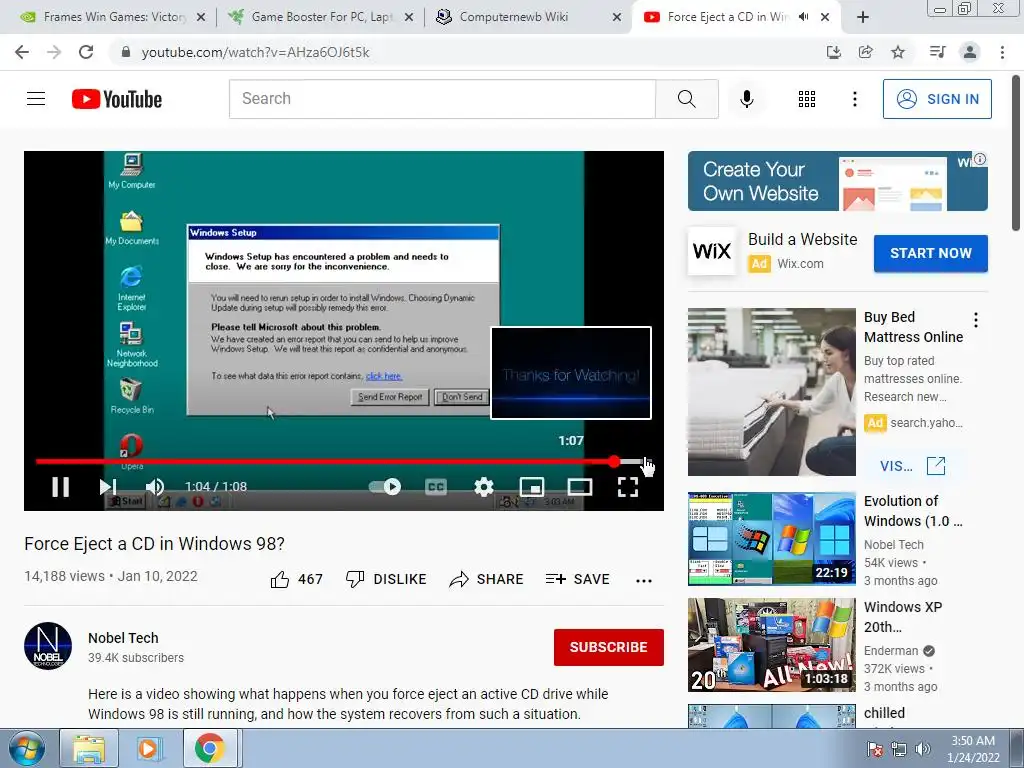1024x768 pixels.
Task: Open Windows Explorer from taskbar
Action: 89,748
